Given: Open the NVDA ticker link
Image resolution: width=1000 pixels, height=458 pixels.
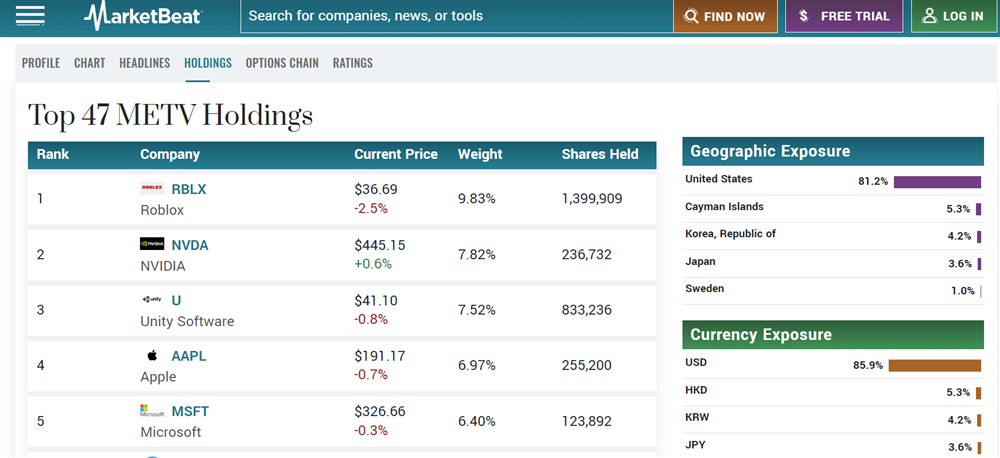Looking at the screenshot, I should click(190, 245).
